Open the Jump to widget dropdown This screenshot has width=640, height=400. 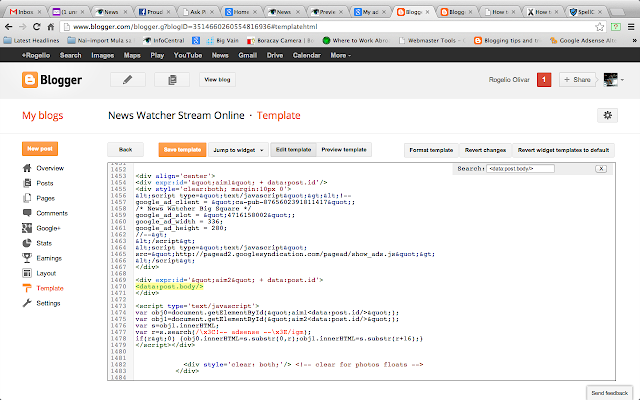pyautogui.click(x=238, y=150)
